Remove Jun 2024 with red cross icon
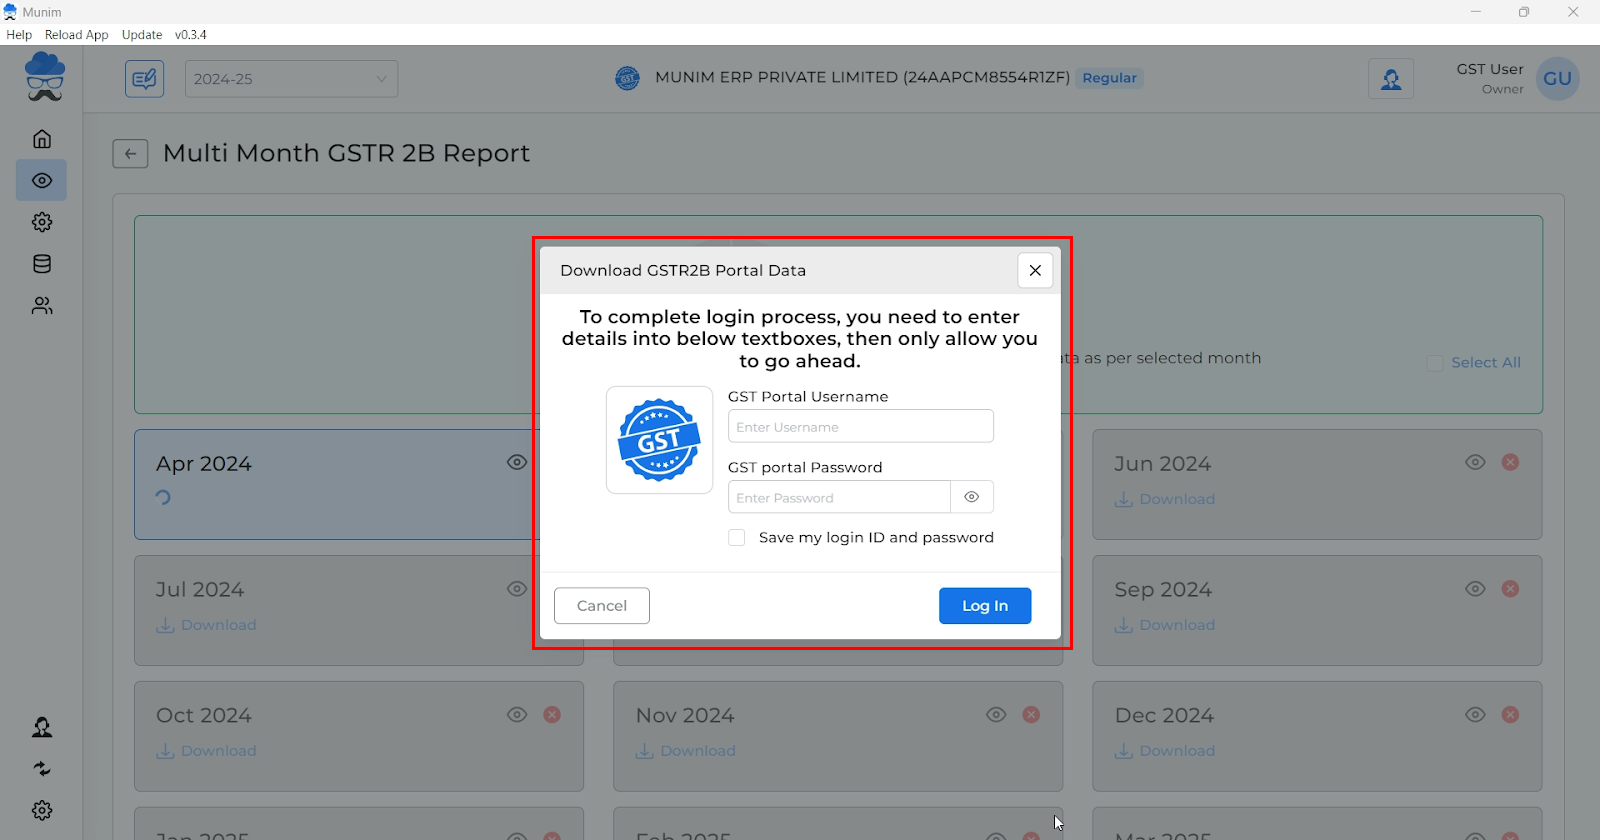1600x840 pixels. coord(1510,462)
